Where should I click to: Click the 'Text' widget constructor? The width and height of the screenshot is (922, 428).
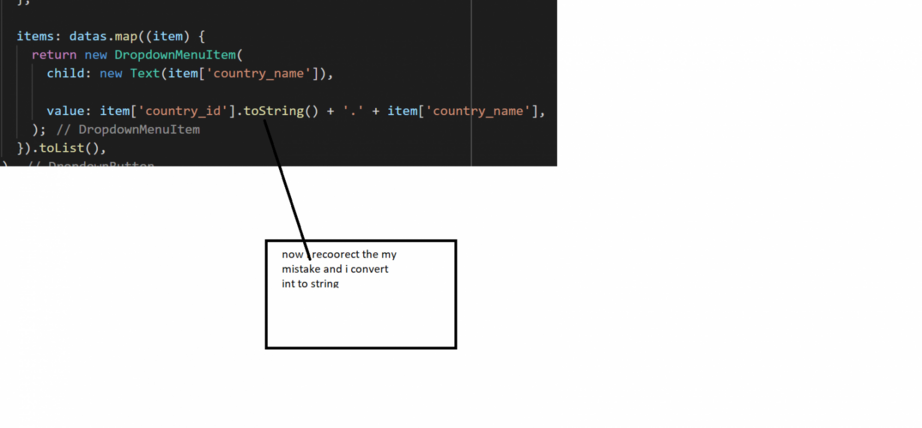(145, 74)
